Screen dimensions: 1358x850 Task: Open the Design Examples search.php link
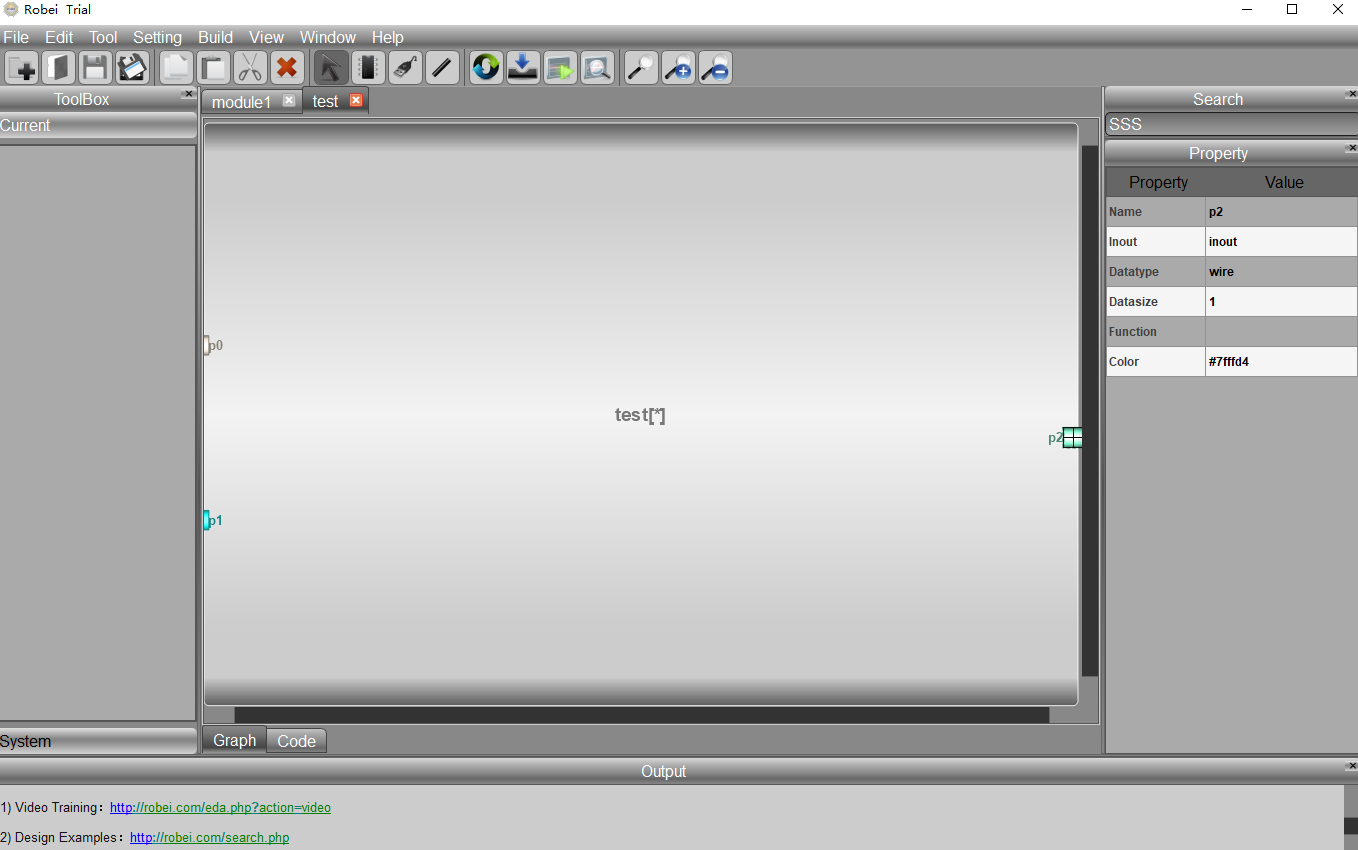click(x=210, y=837)
